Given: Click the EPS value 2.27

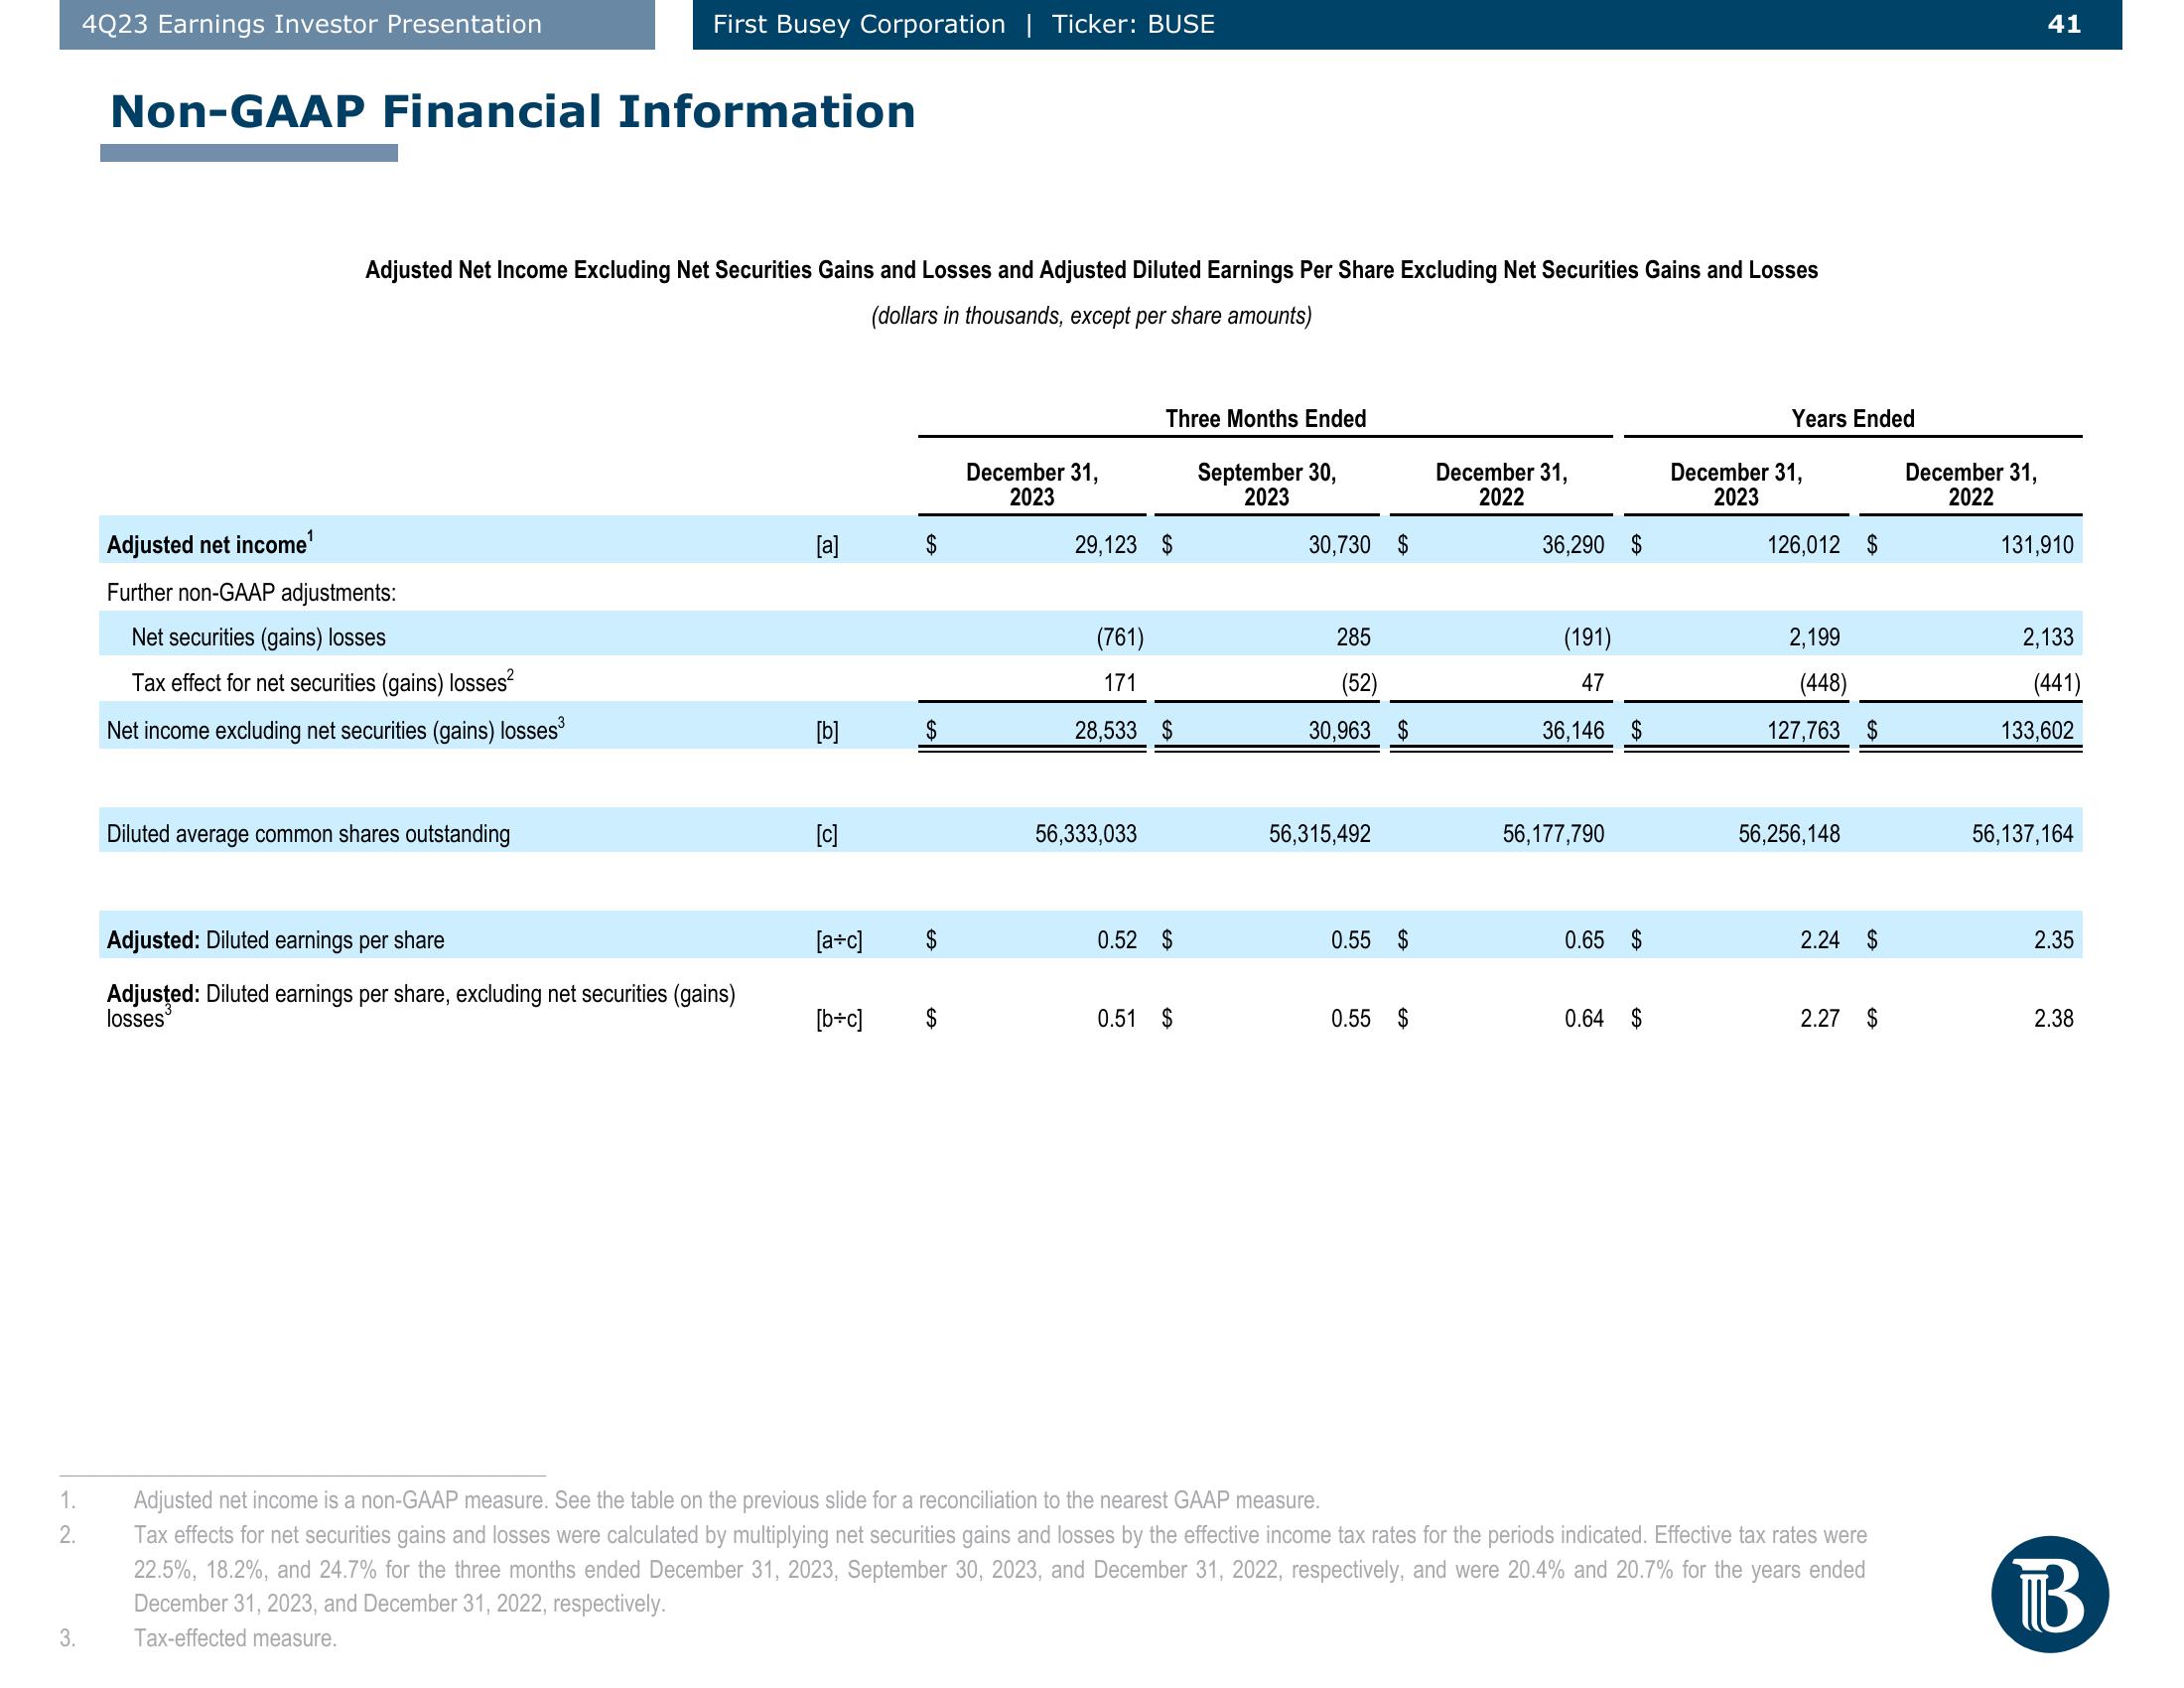Looking at the screenshot, I should tap(1820, 1019).
